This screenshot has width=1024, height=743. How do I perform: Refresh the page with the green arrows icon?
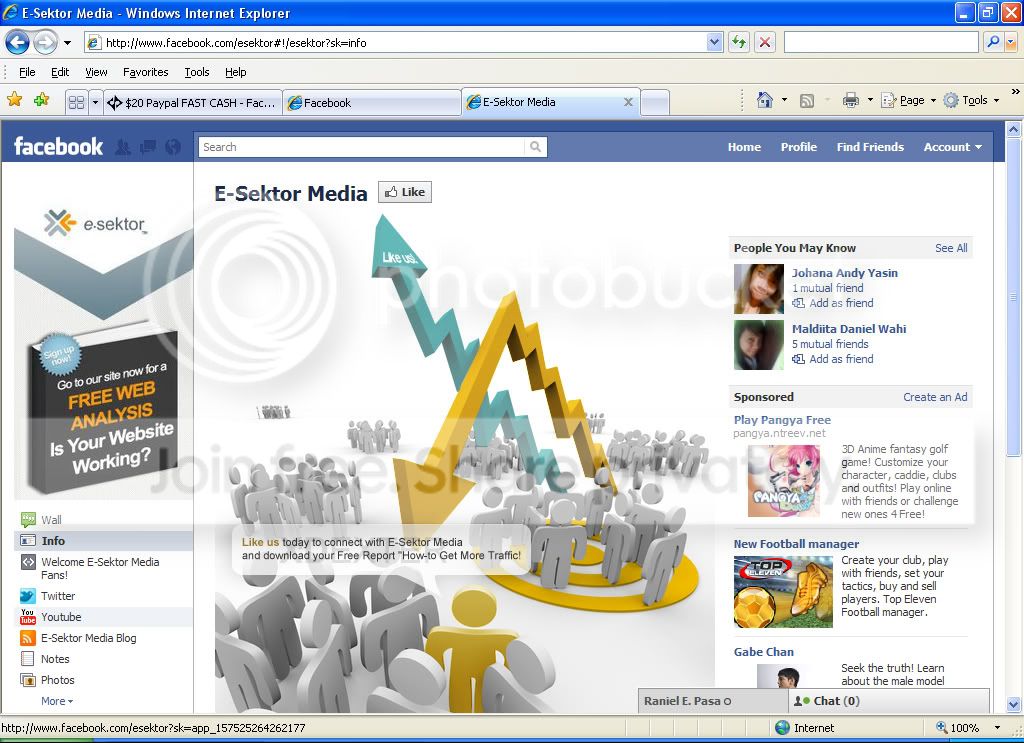coord(739,42)
